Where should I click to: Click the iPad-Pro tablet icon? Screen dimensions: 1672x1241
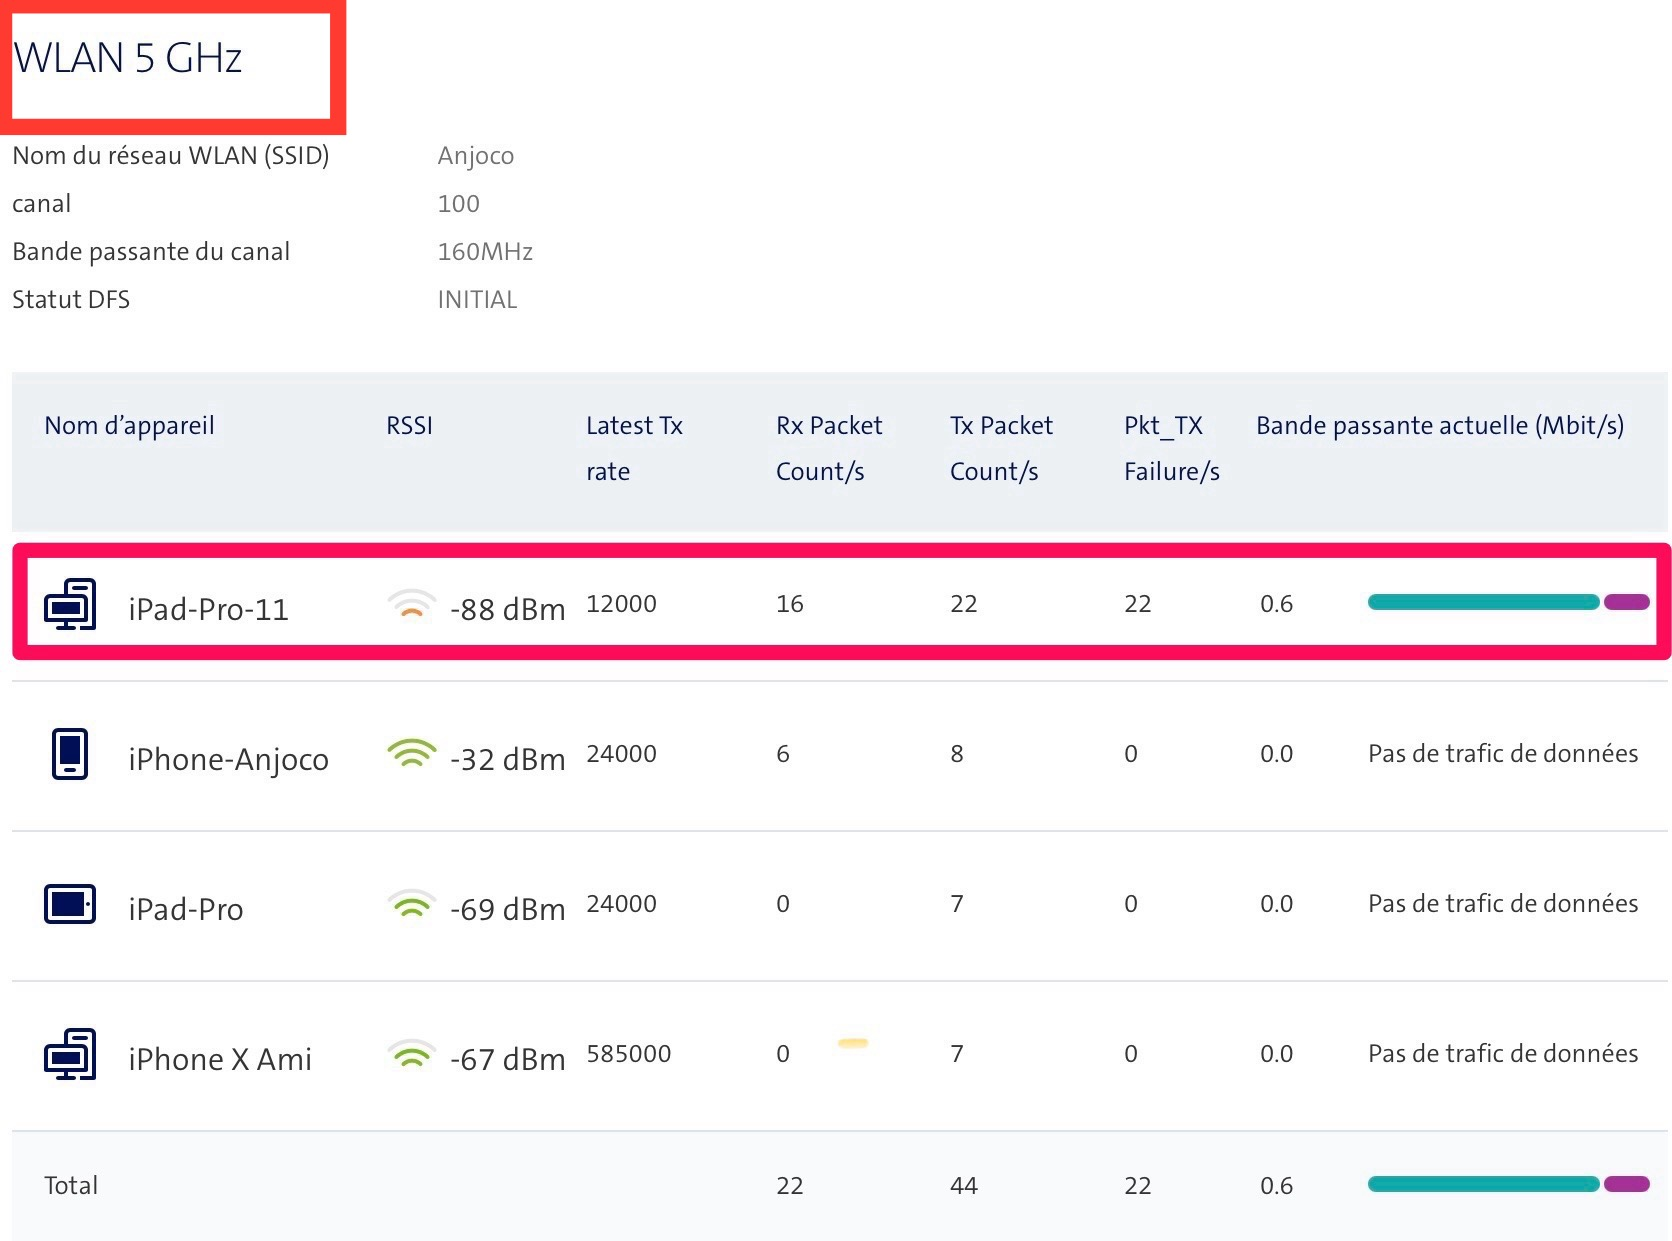(x=70, y=904)
